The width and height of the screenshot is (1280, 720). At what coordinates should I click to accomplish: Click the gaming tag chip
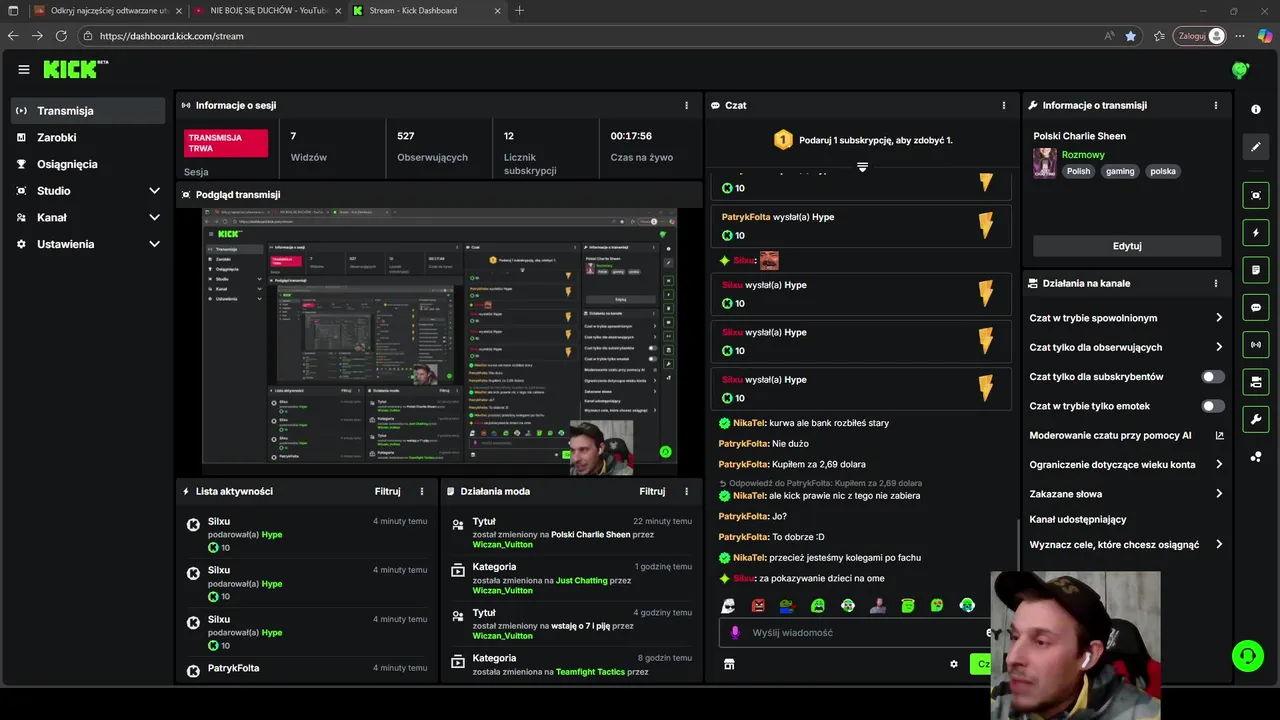(x=1120, y=171)
